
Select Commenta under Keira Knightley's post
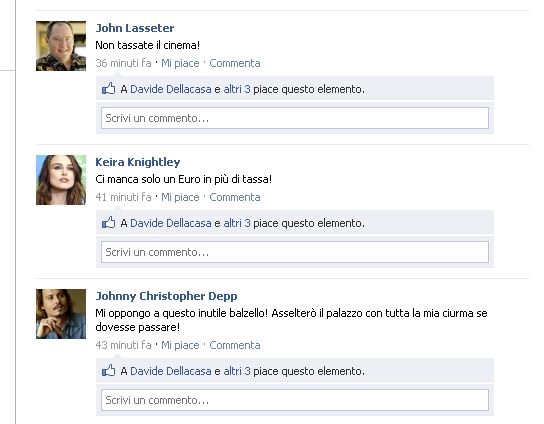click(235, 197)
